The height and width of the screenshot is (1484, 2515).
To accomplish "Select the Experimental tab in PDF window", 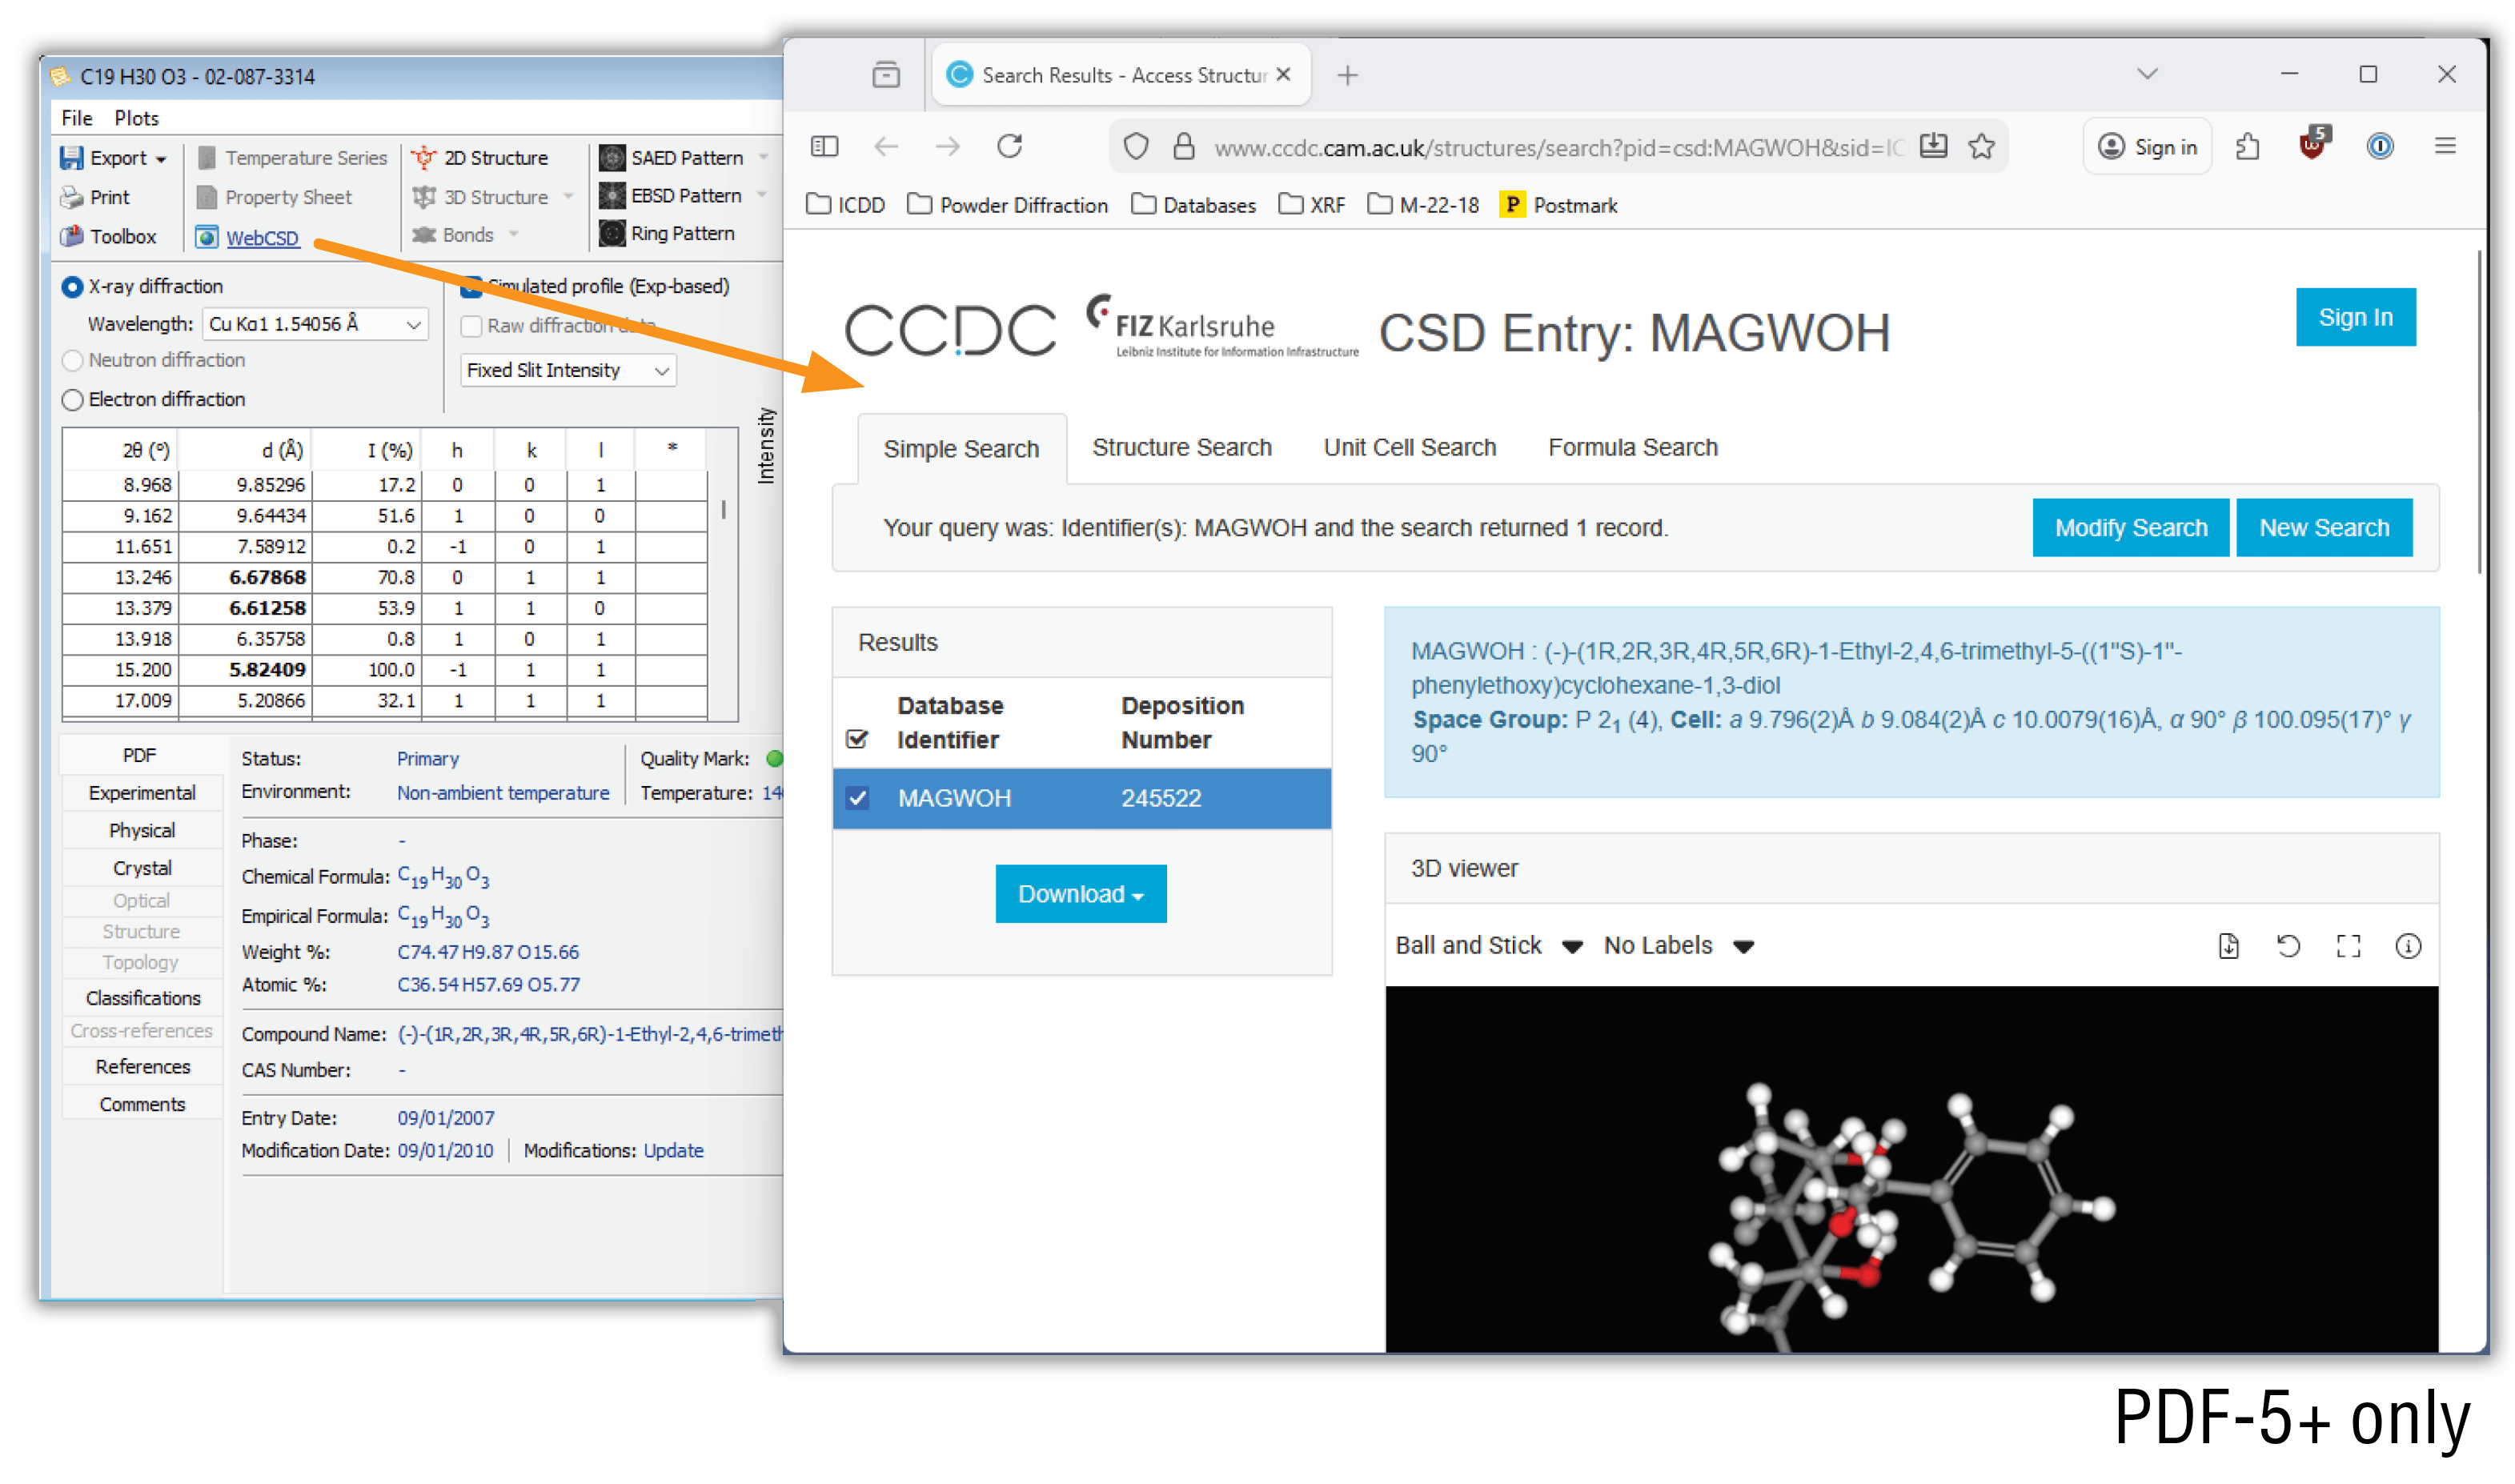I will [x=142, y=792].
